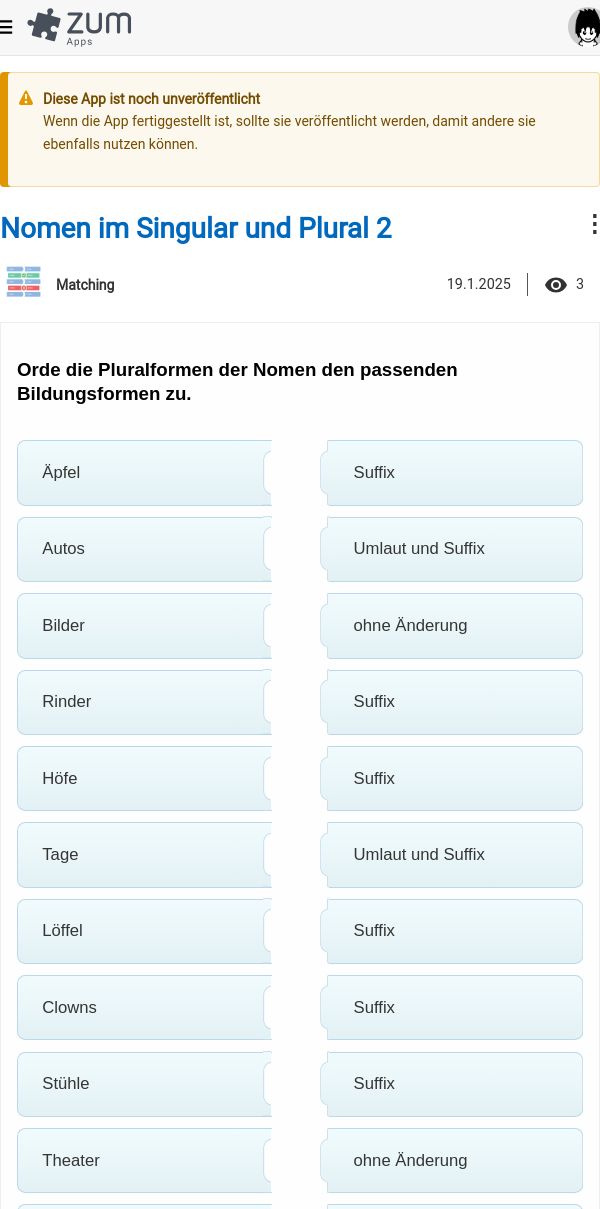Select the Stühle word tile
This screenshot has width=600, height=1209.
point(144,1084)
